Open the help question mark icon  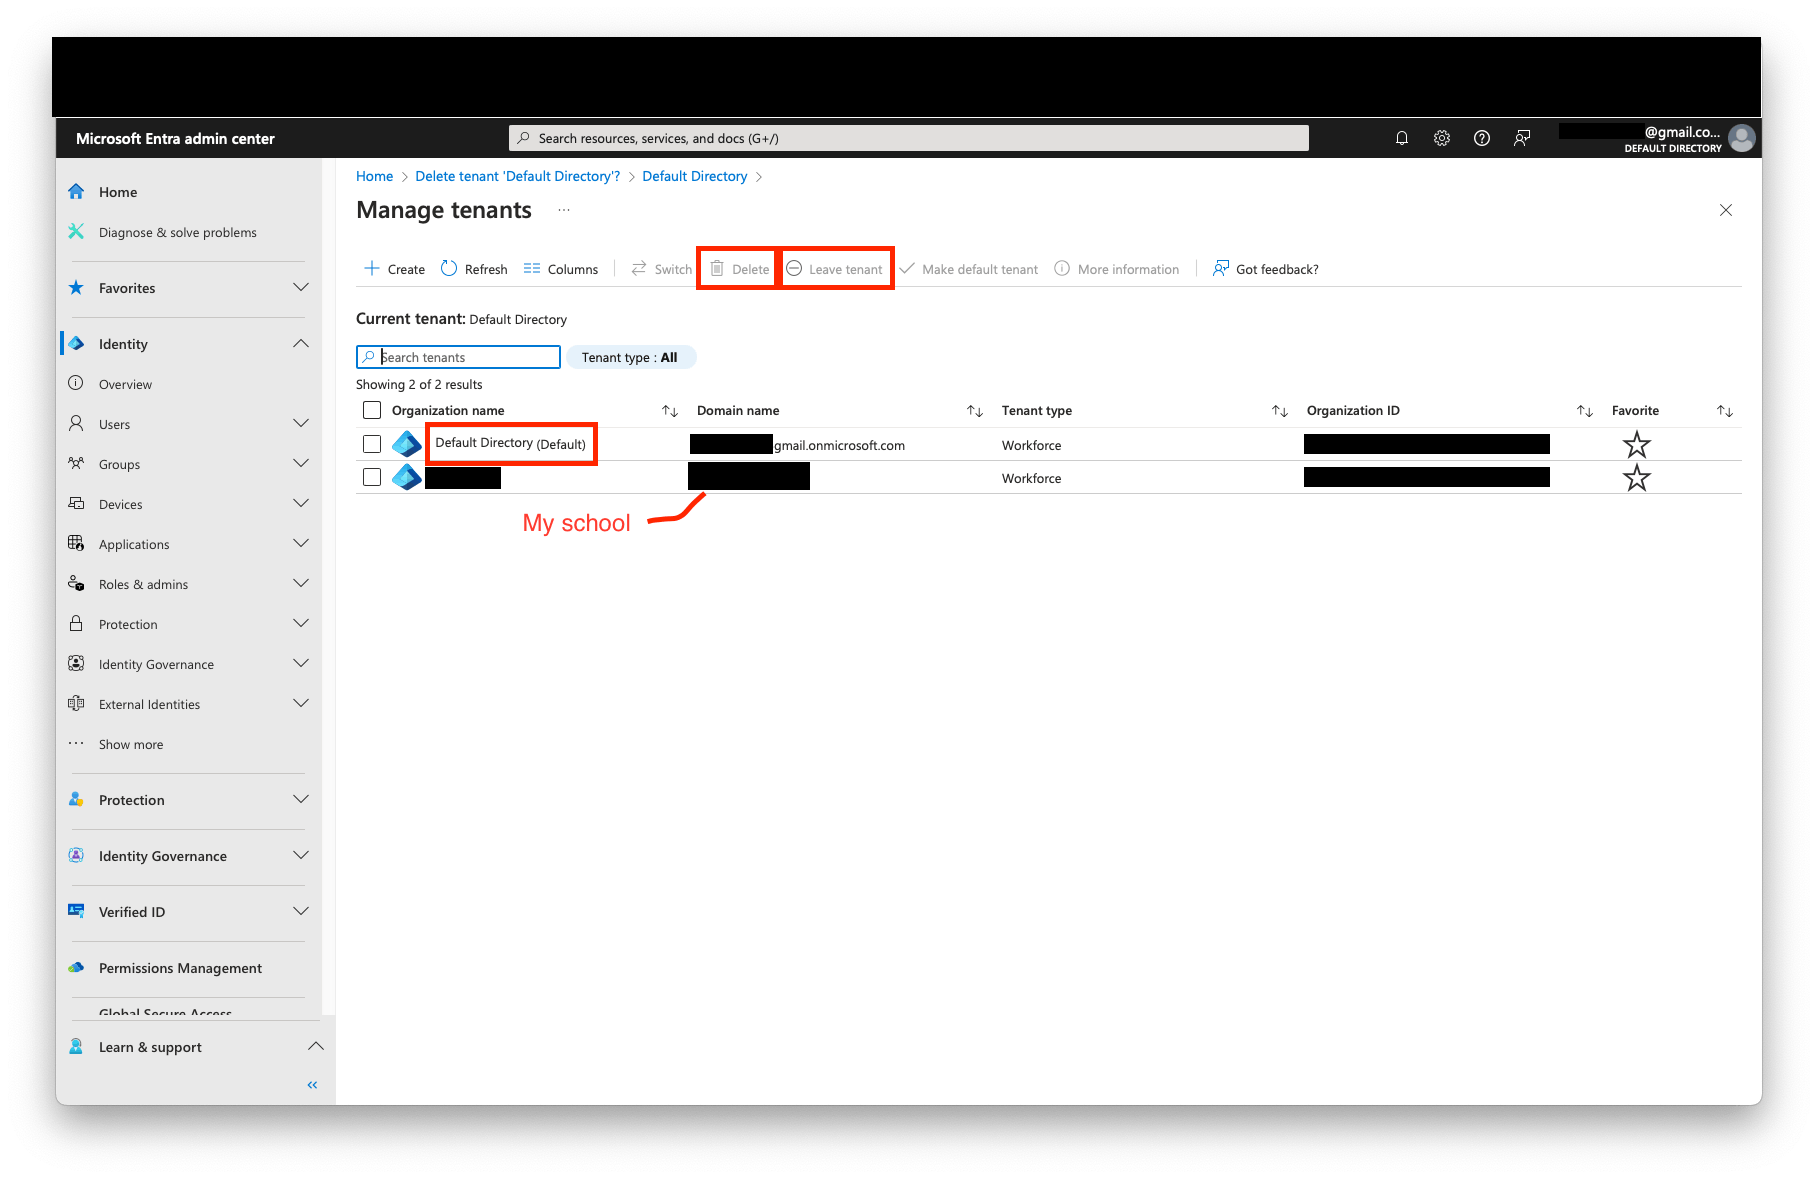tap(1482, 138)
